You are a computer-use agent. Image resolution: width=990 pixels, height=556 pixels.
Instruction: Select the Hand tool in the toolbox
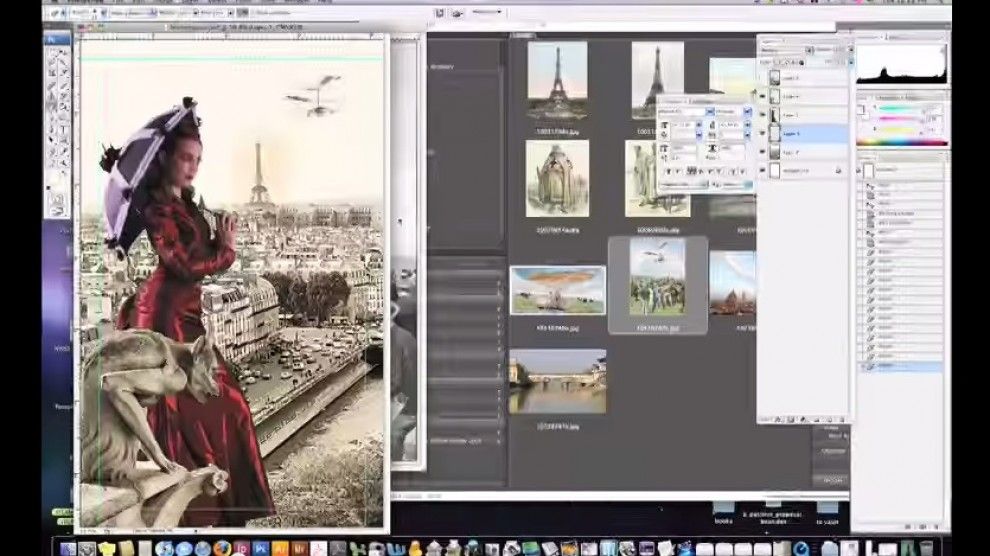pos(52,164)
